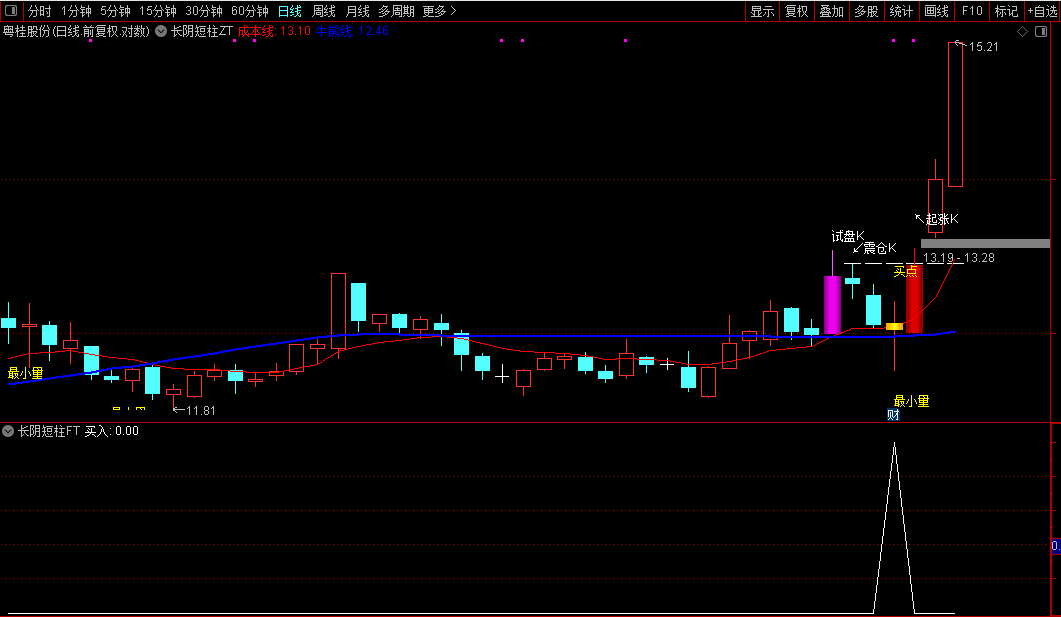This screenshot has width=1061, height=617.
Task: Open the 长阴短柱FT indicator dropdown
Action: pos(8,431)
